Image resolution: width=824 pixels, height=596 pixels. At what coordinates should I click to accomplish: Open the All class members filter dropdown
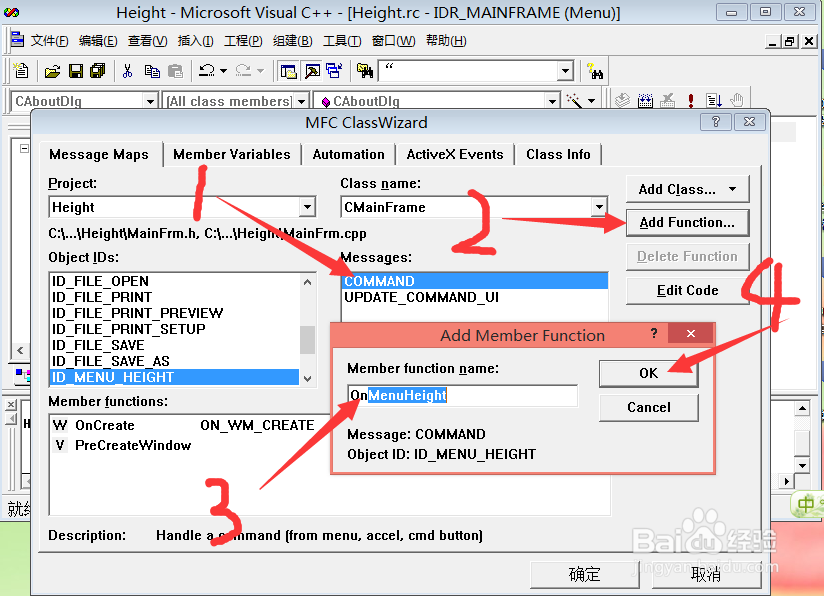(302, 100)
